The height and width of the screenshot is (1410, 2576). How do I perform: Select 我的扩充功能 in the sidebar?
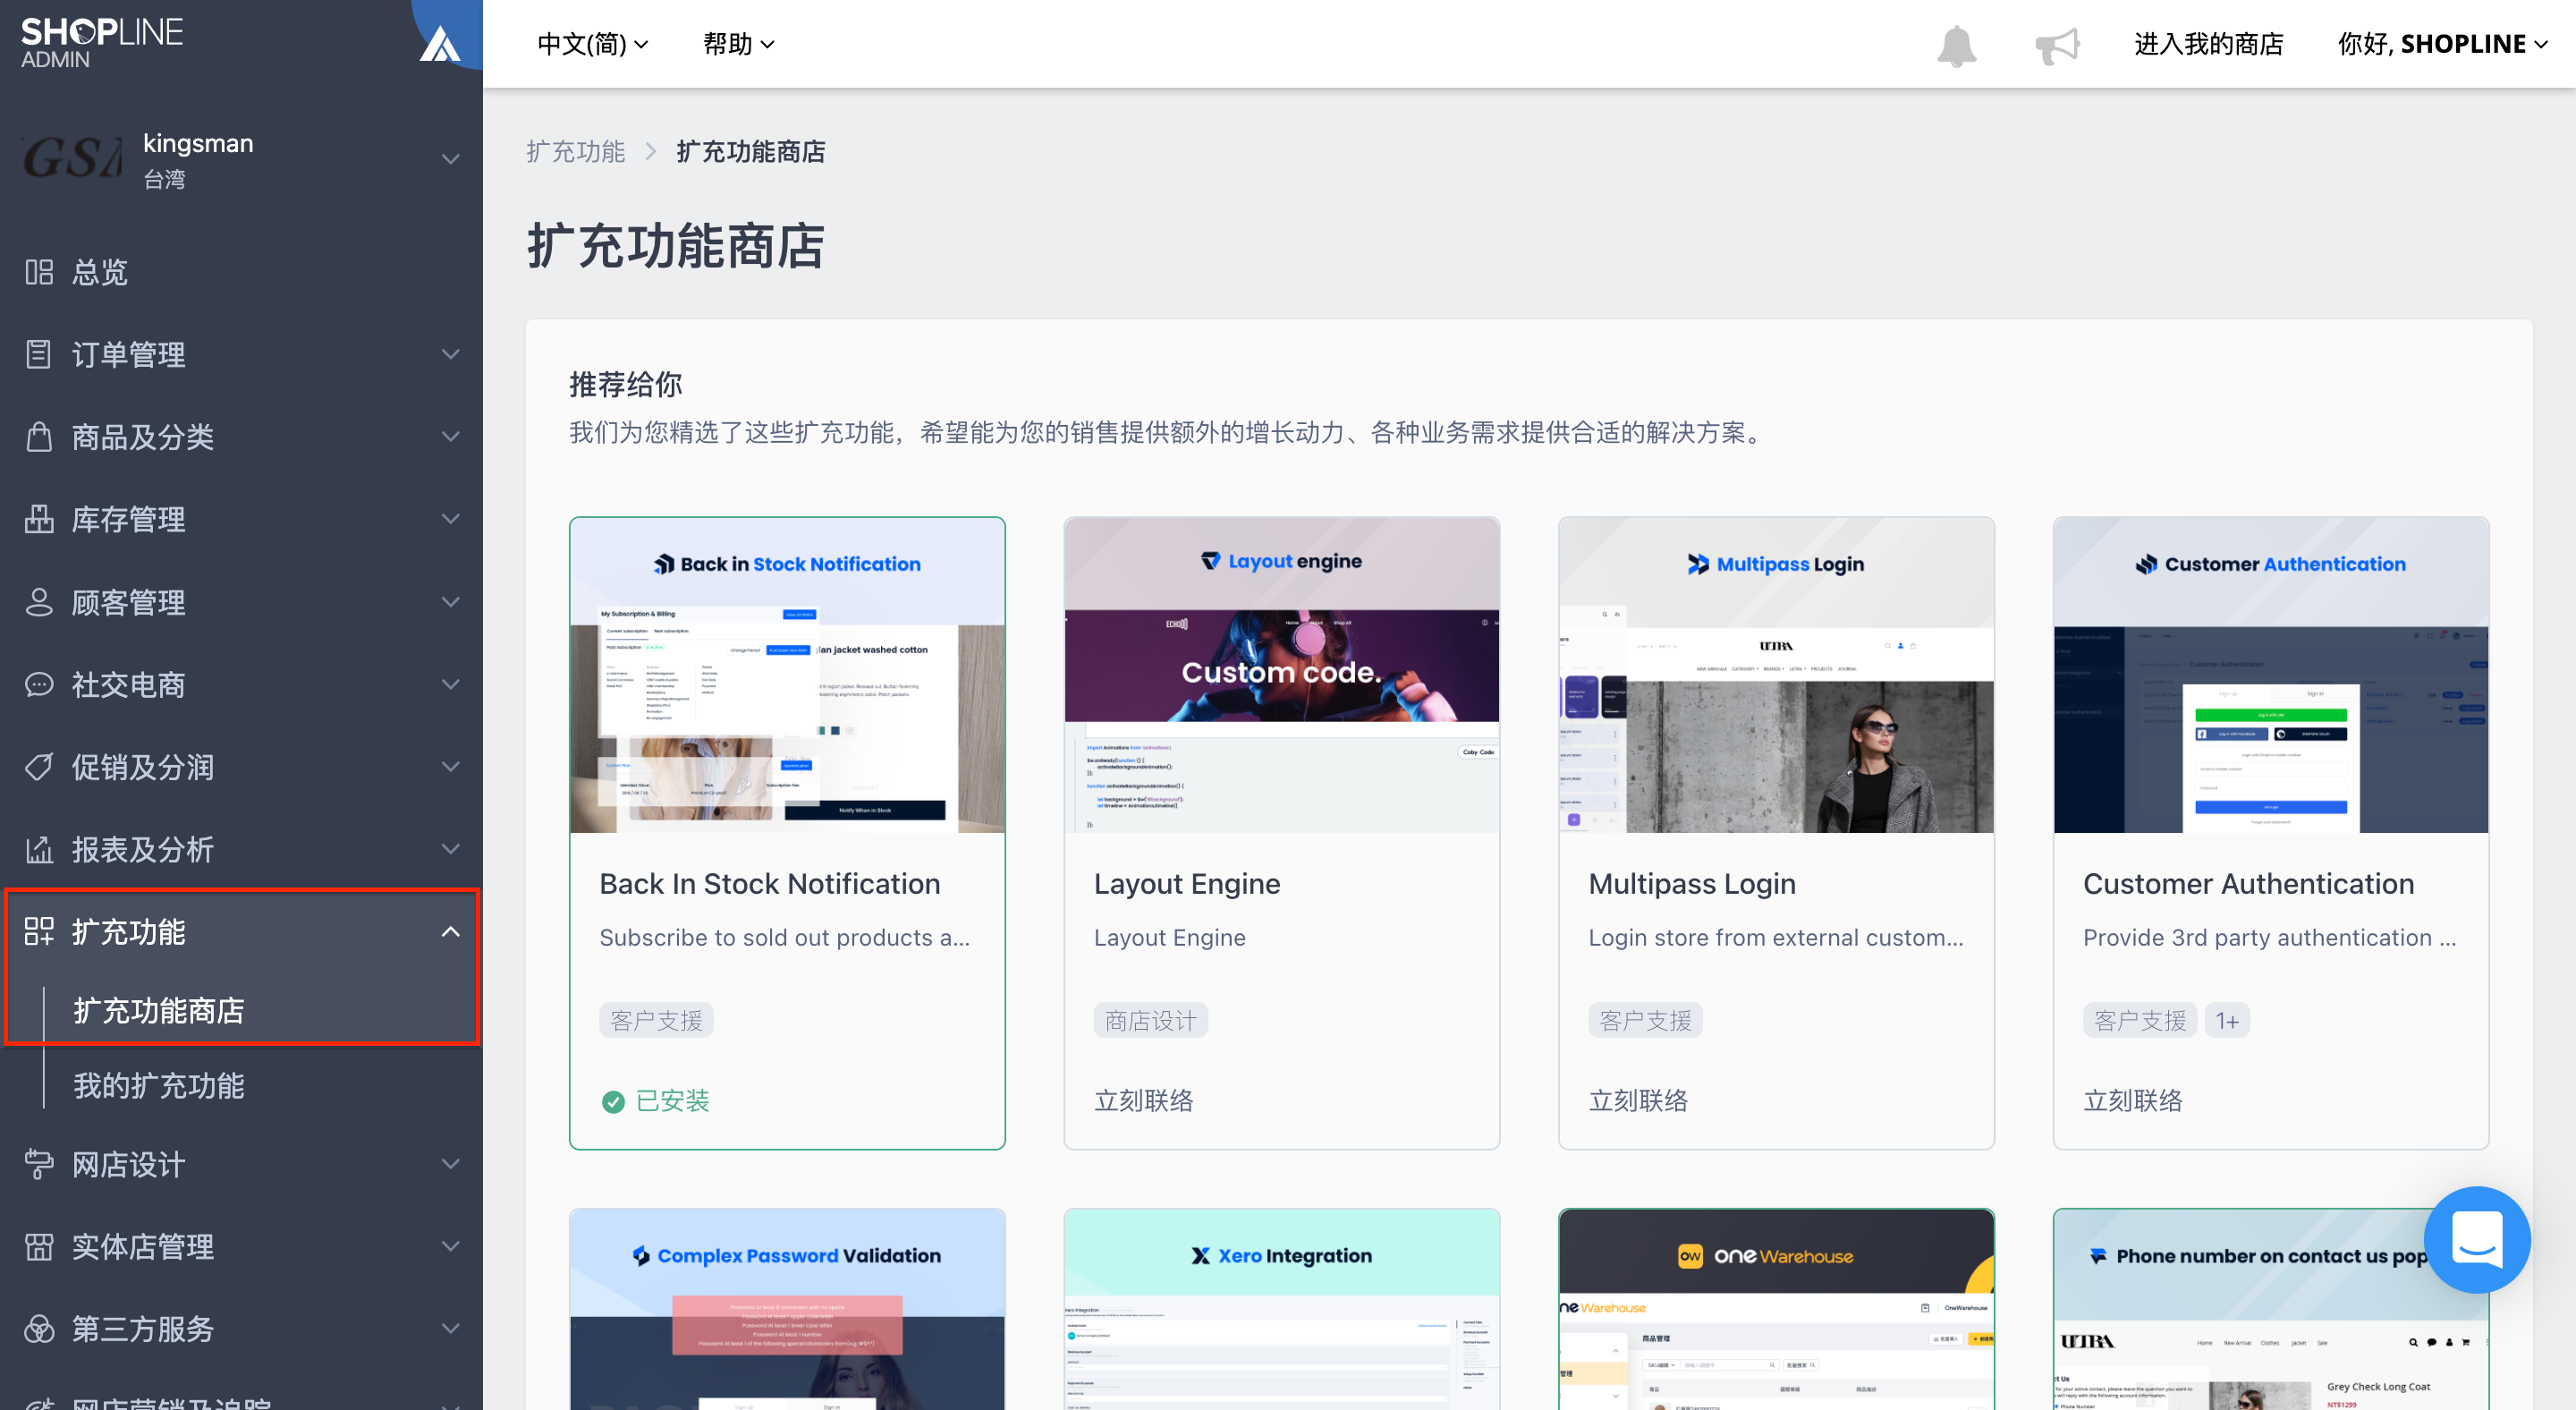pyautogui.click(x=159, y=1086)
